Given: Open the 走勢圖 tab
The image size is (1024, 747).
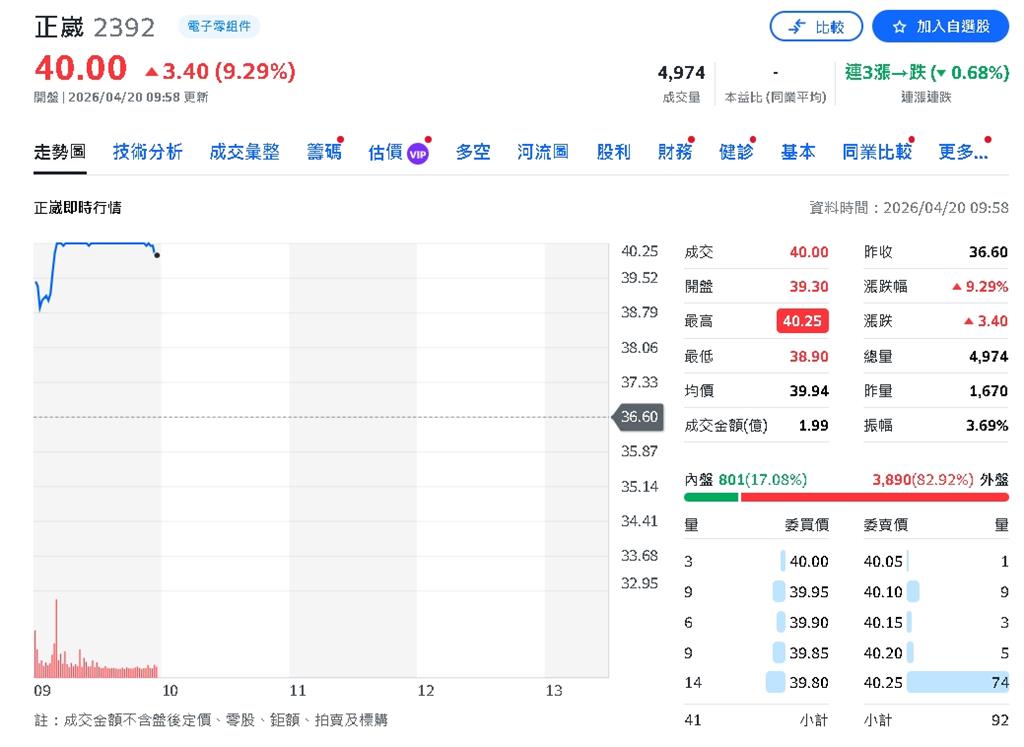Looking at the screenshot, I should click(x=59, y=152).
